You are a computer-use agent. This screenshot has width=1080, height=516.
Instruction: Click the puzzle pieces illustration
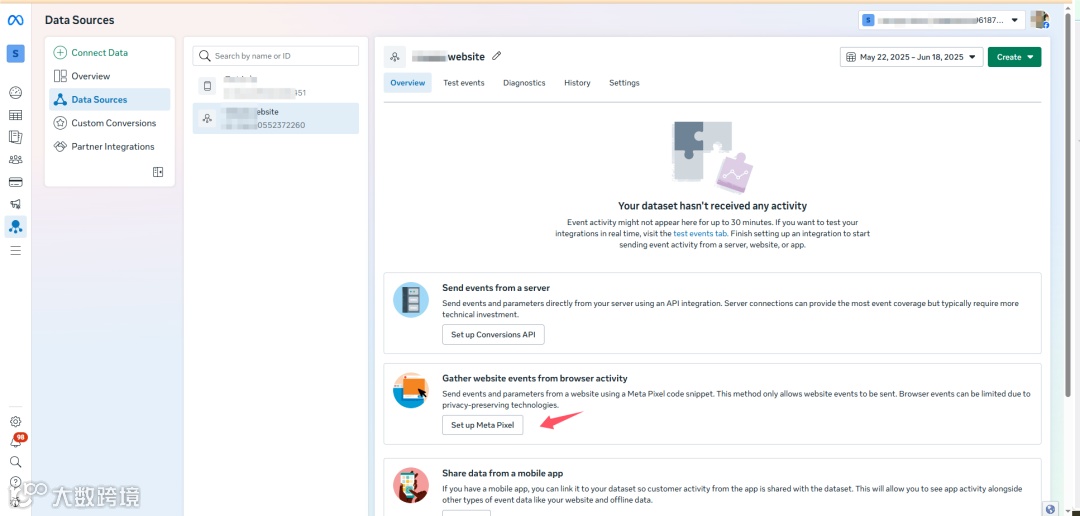(711, 156)
